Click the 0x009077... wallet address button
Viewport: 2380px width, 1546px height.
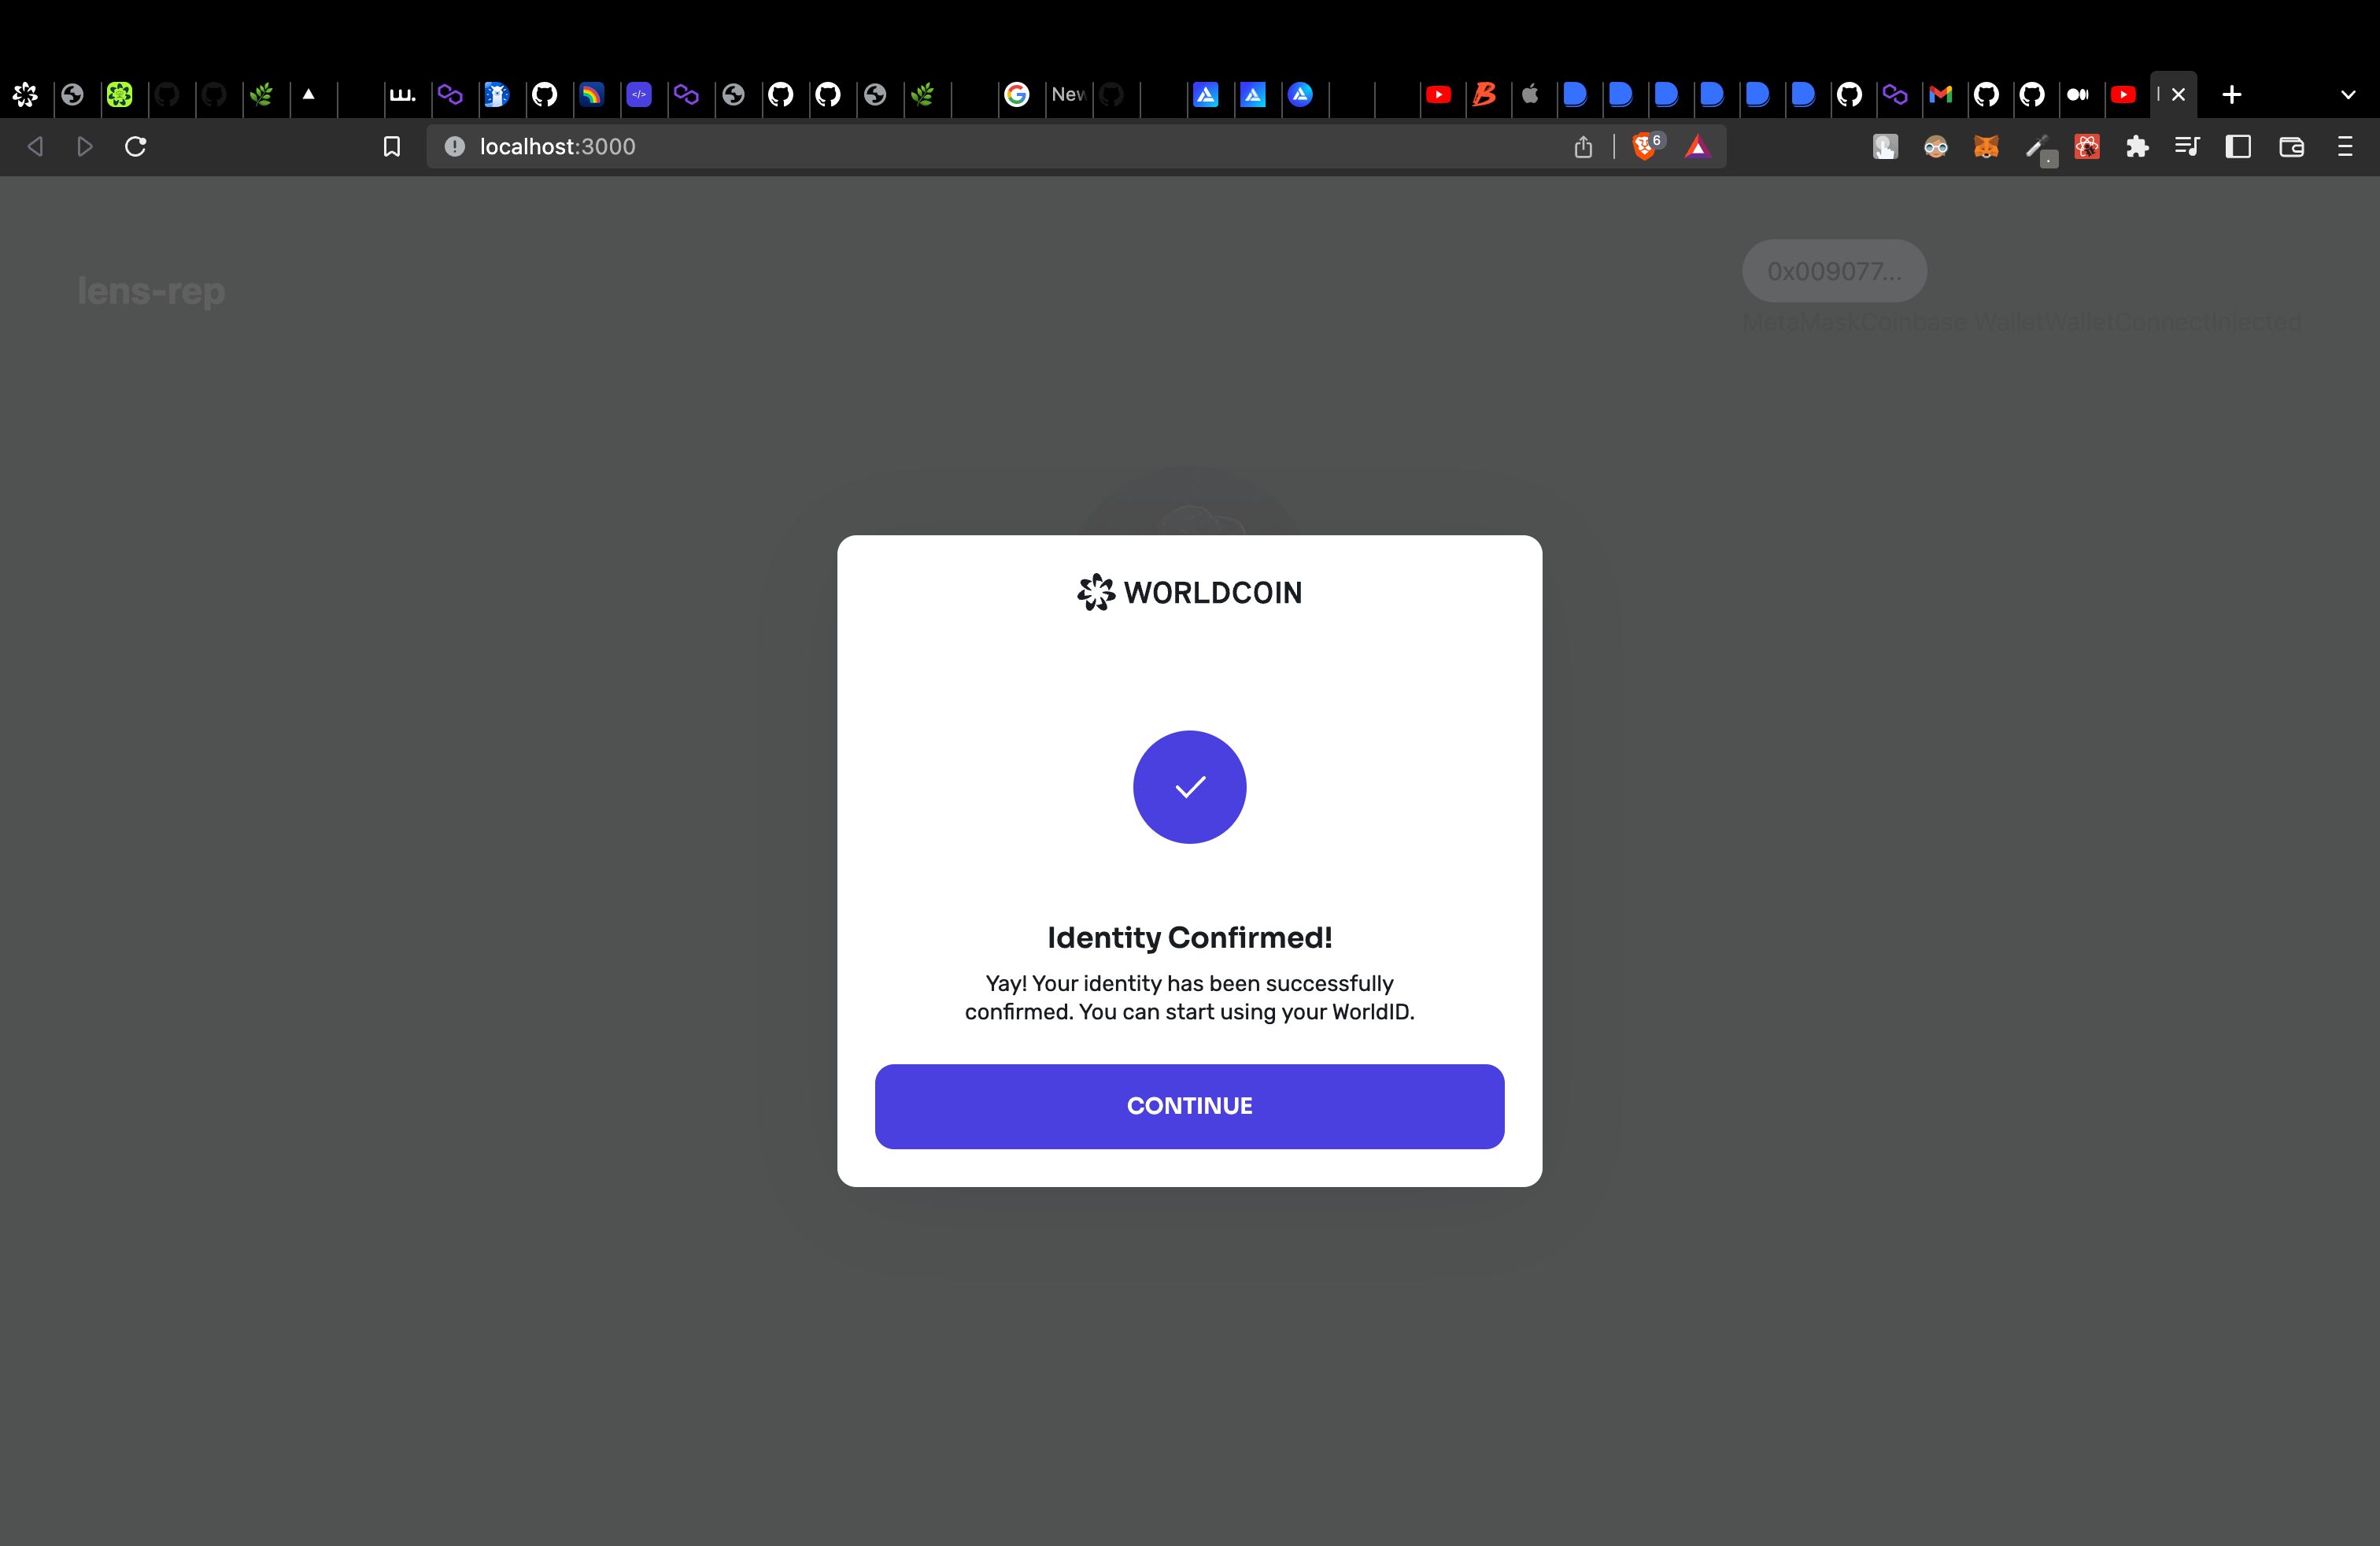(x=1834, y=271)
